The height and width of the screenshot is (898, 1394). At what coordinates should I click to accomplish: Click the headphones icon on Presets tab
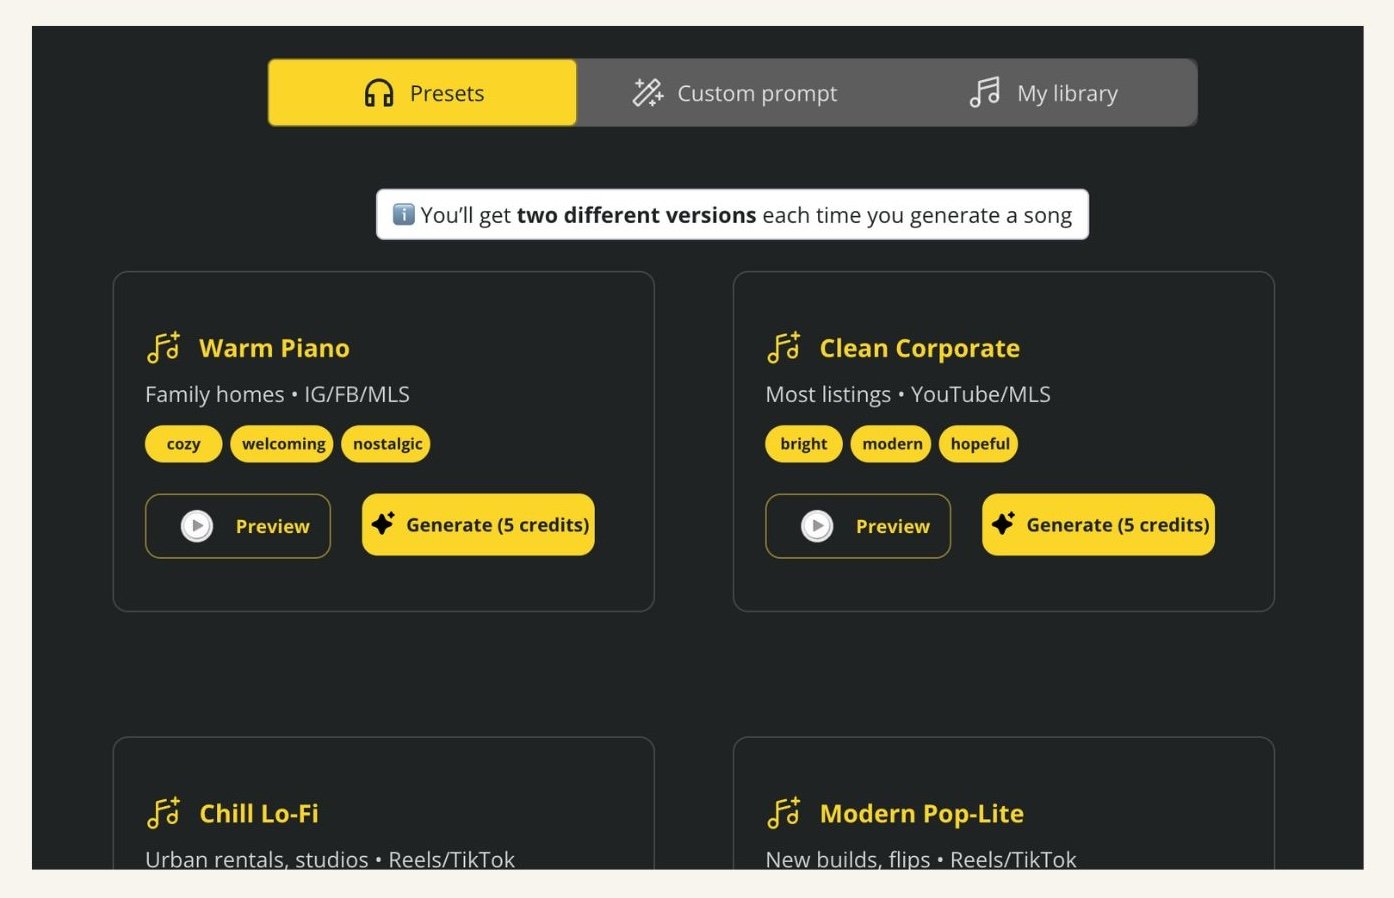coord(379,93)
